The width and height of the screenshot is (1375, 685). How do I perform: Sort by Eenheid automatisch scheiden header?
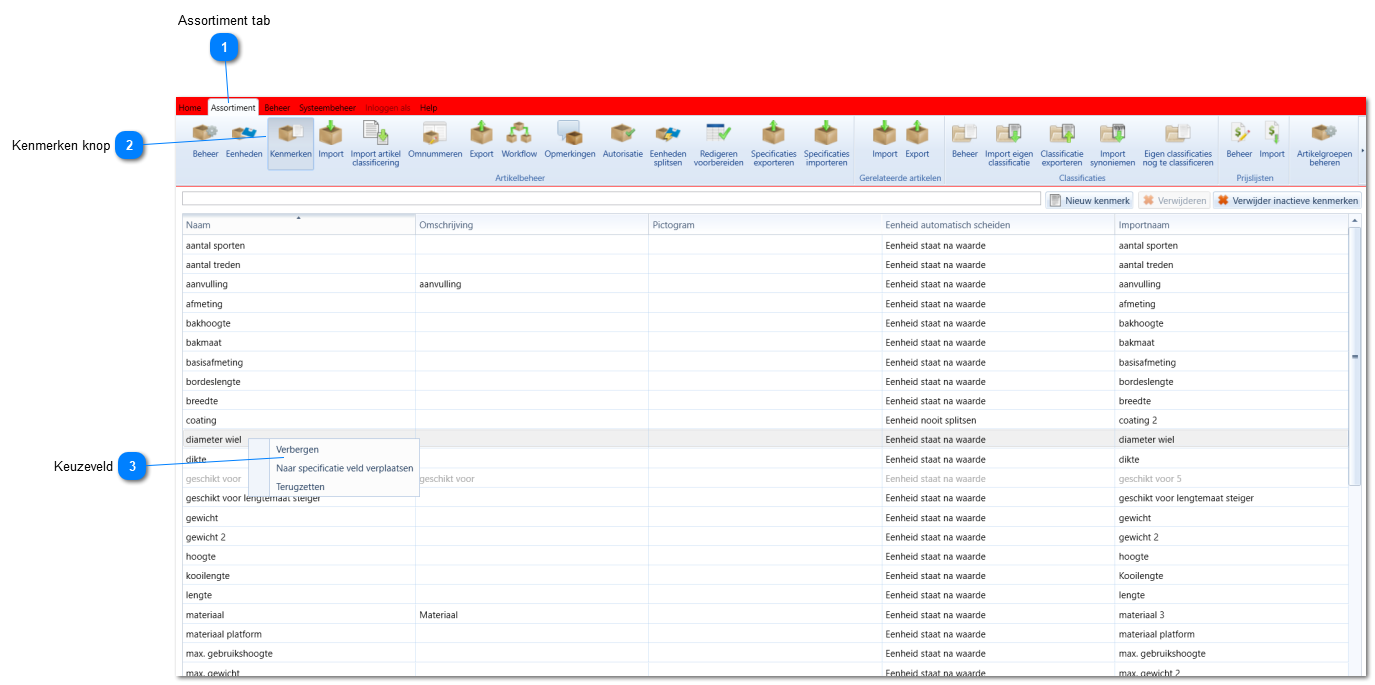(998, 225)
